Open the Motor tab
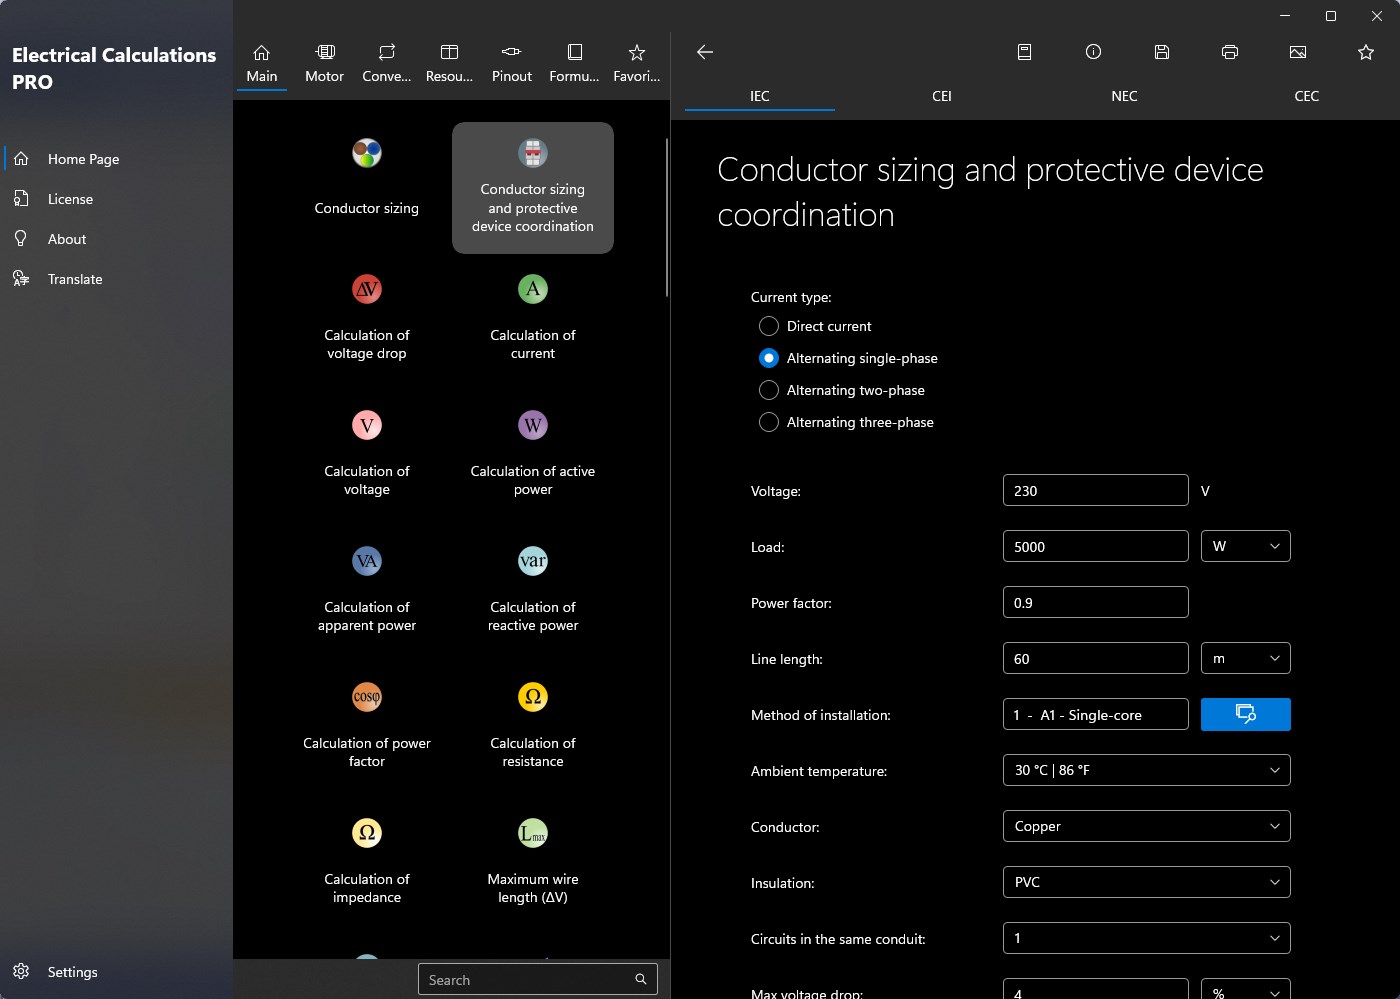This screenshot has width=1400, height=999. coord(324,63)
